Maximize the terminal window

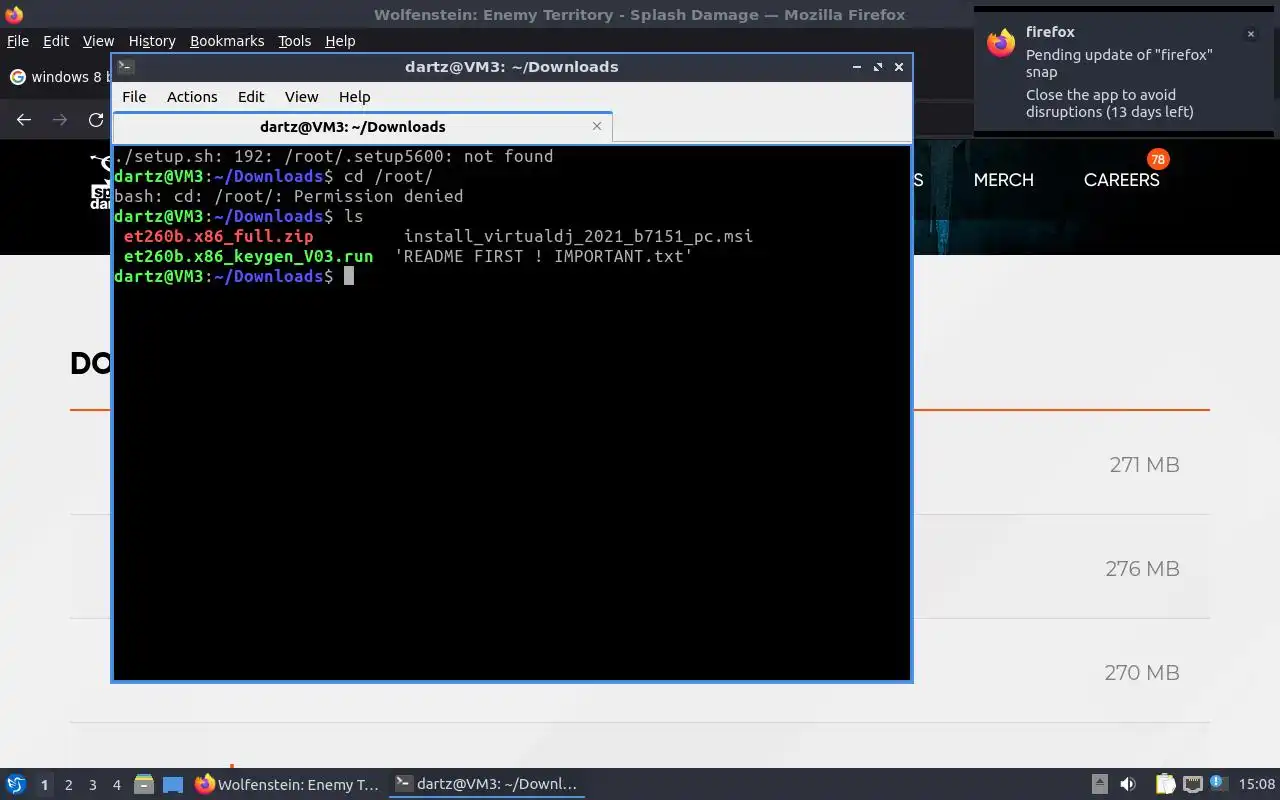[878, 67]
